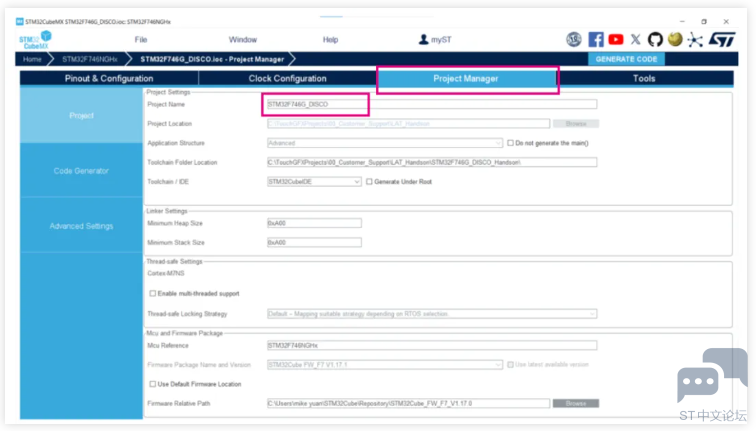Open the File menu
Image resolution: width=756 pixels, height=431 pixels.
tap(141, 40)
